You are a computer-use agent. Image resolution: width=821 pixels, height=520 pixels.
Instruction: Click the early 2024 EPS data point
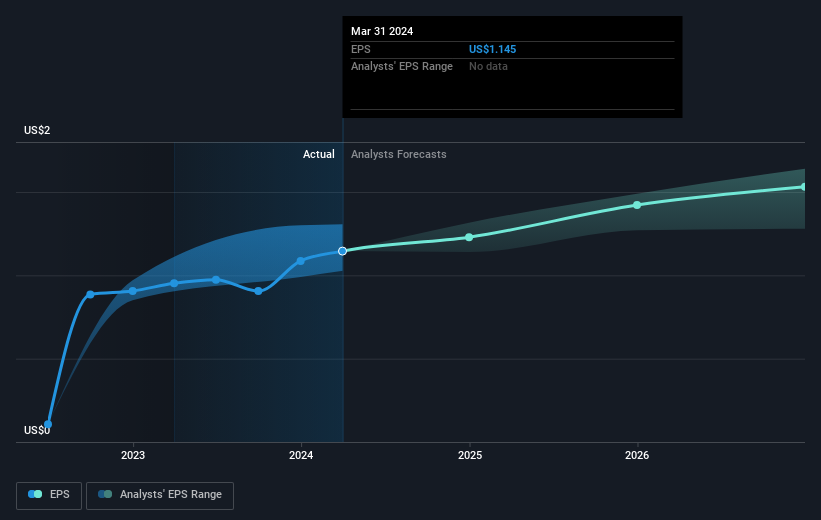[x=301, y=261]
